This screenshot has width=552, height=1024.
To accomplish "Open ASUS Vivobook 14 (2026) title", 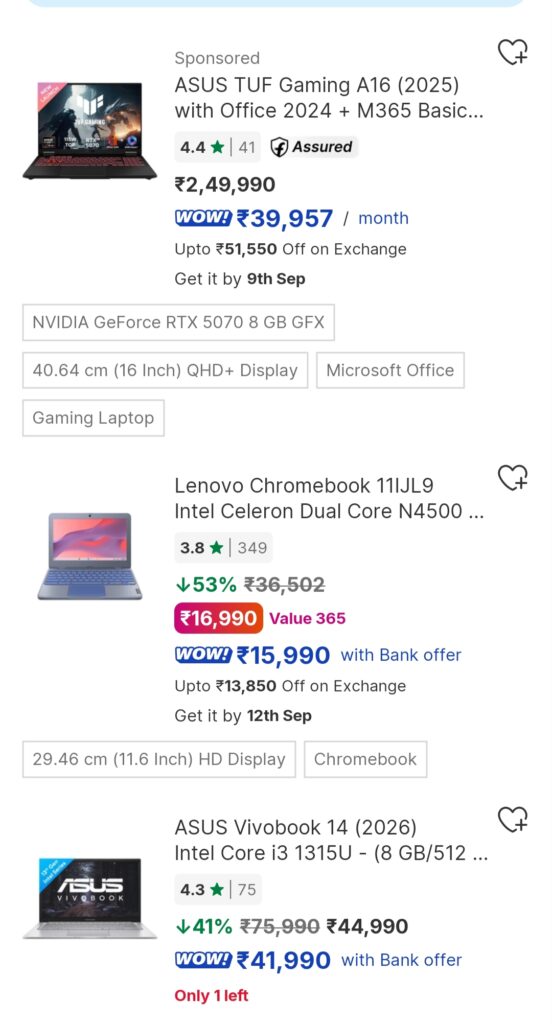I will (x=331, y=840).
